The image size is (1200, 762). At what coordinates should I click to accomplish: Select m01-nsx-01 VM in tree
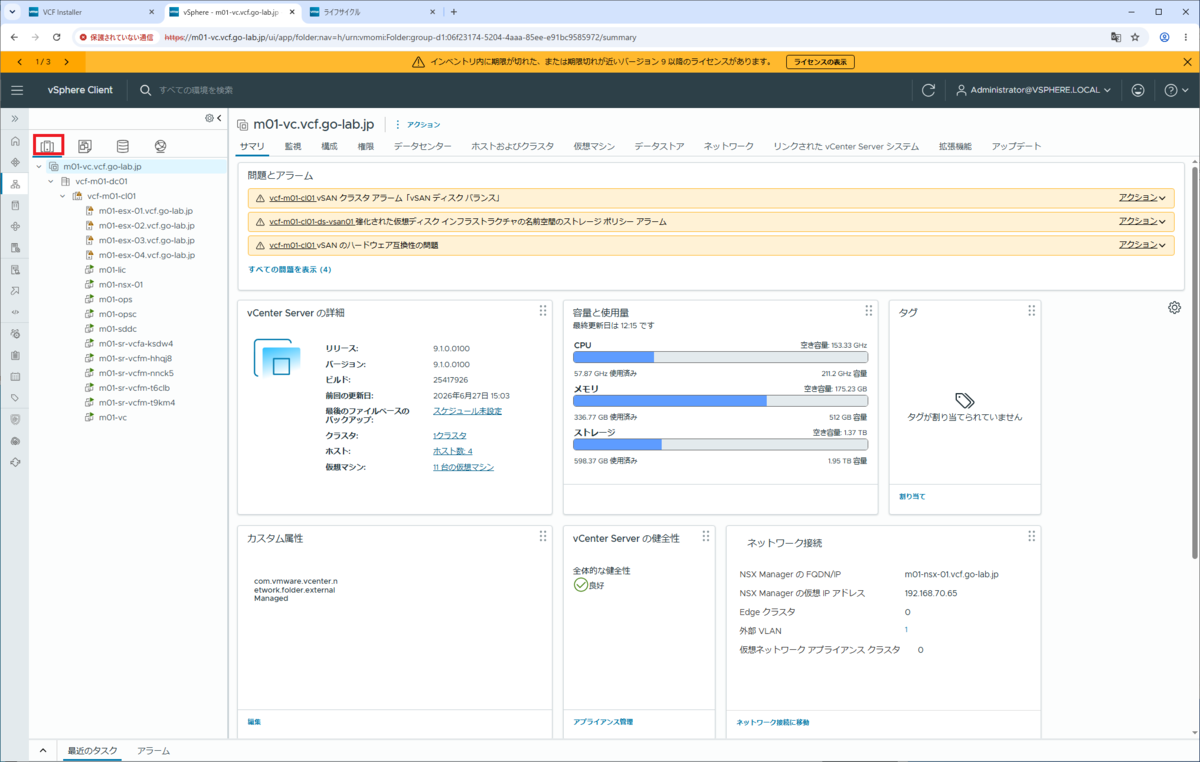[121, 284]
